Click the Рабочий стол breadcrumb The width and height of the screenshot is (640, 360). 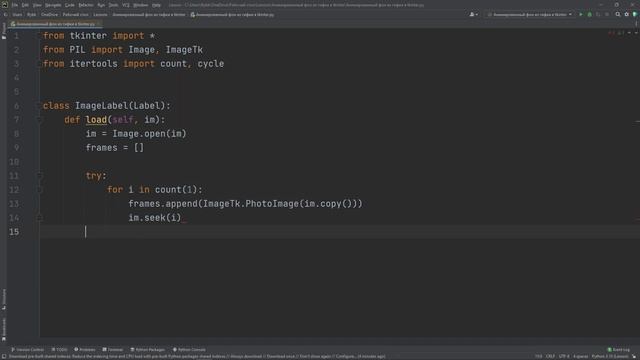76,15
